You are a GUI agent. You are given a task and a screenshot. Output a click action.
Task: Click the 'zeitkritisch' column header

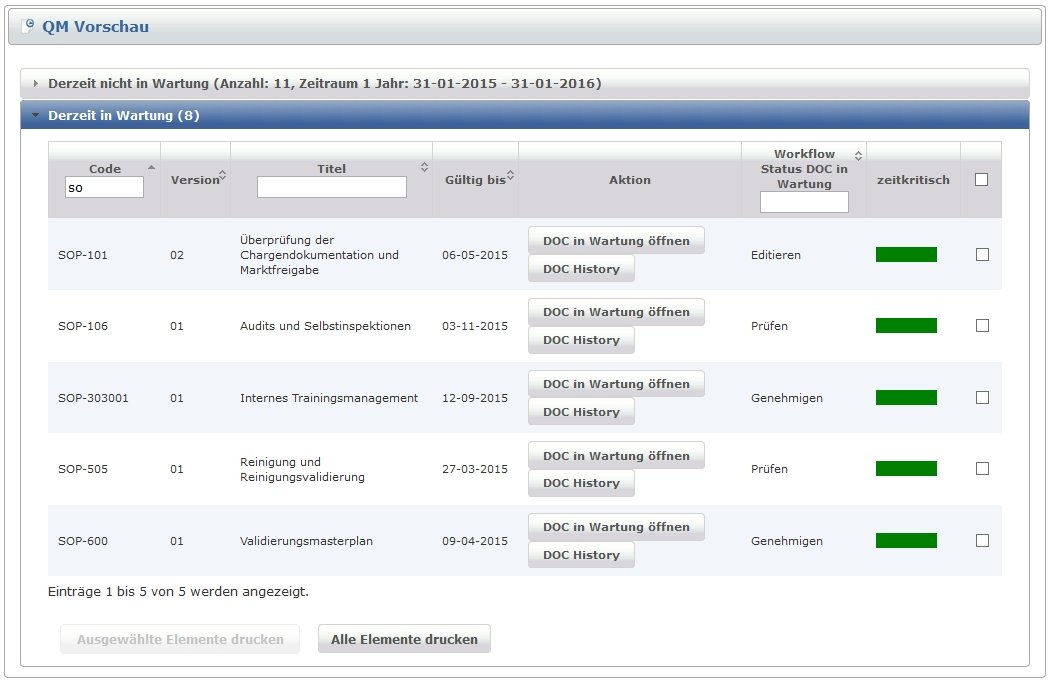coord(913,179)
